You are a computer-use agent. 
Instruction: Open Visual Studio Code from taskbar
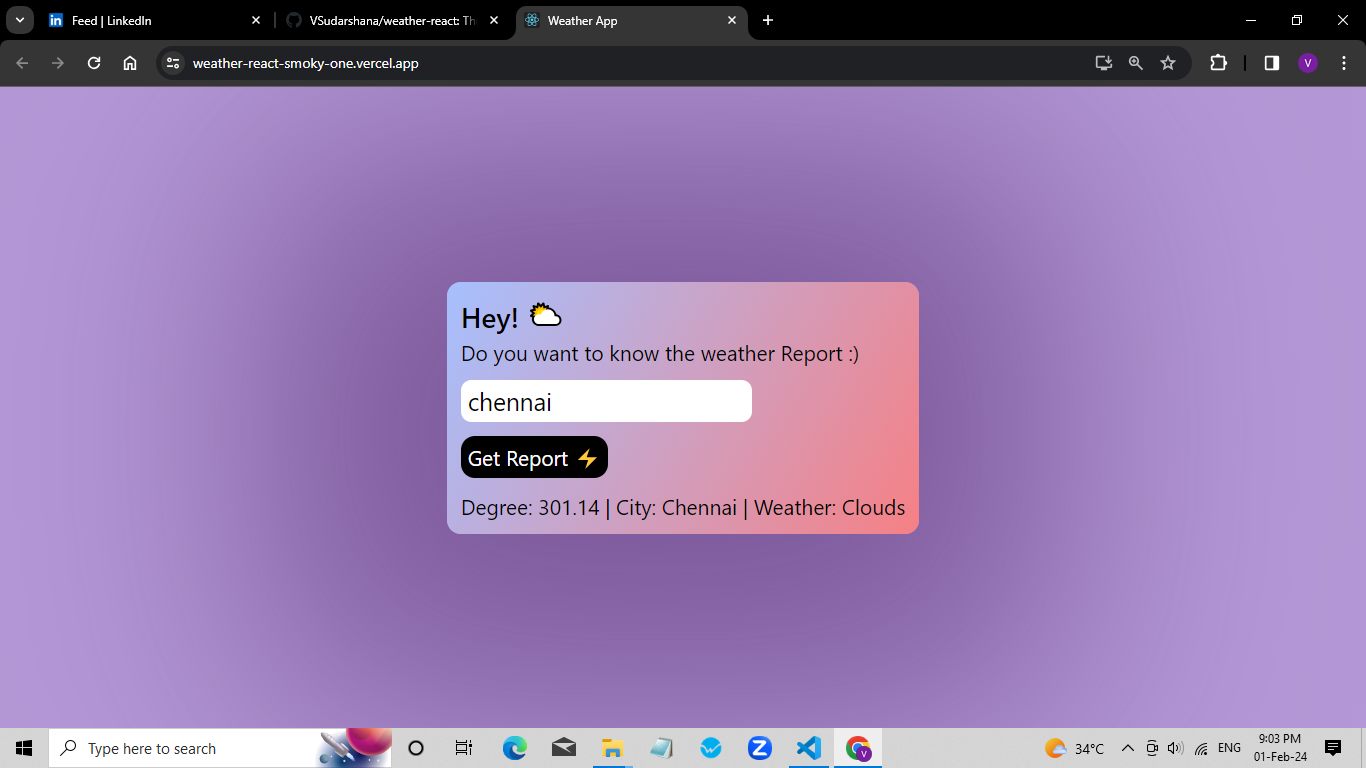click(x=808, y=748)
